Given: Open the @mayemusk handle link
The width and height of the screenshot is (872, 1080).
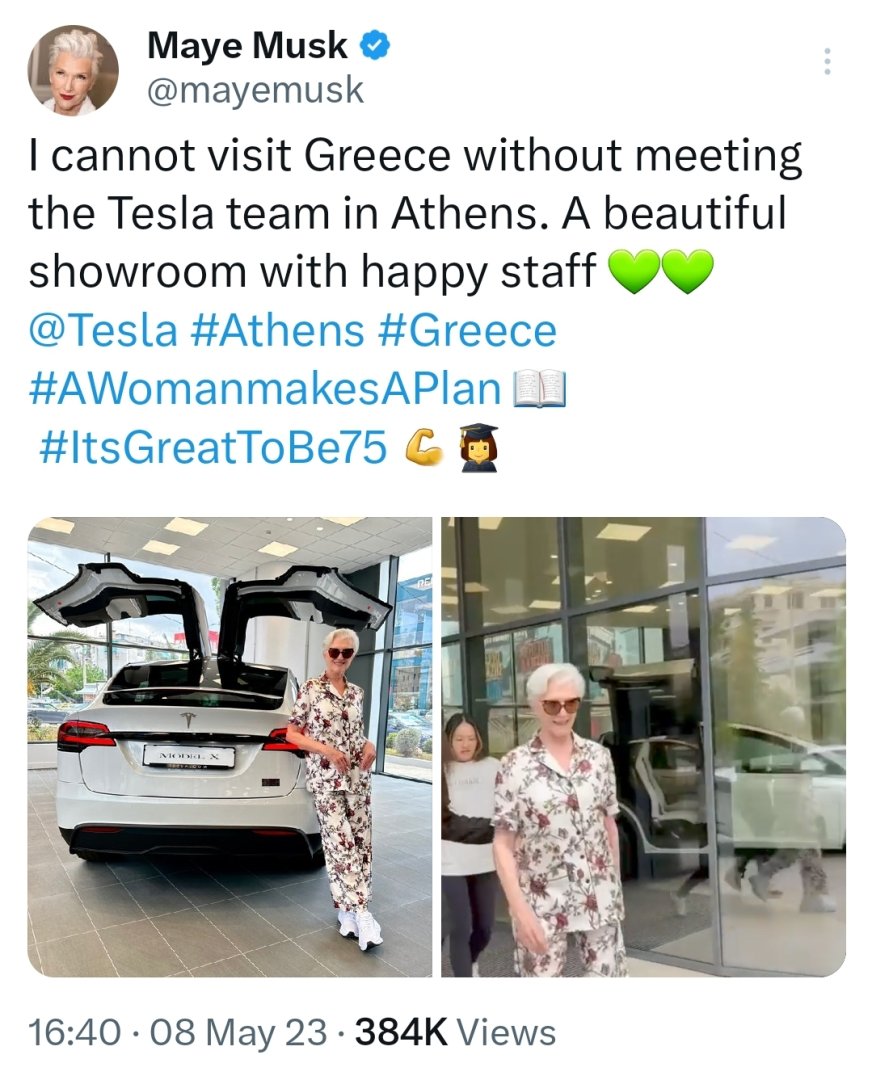Looking at the screenshot, I should coord(255,91).
